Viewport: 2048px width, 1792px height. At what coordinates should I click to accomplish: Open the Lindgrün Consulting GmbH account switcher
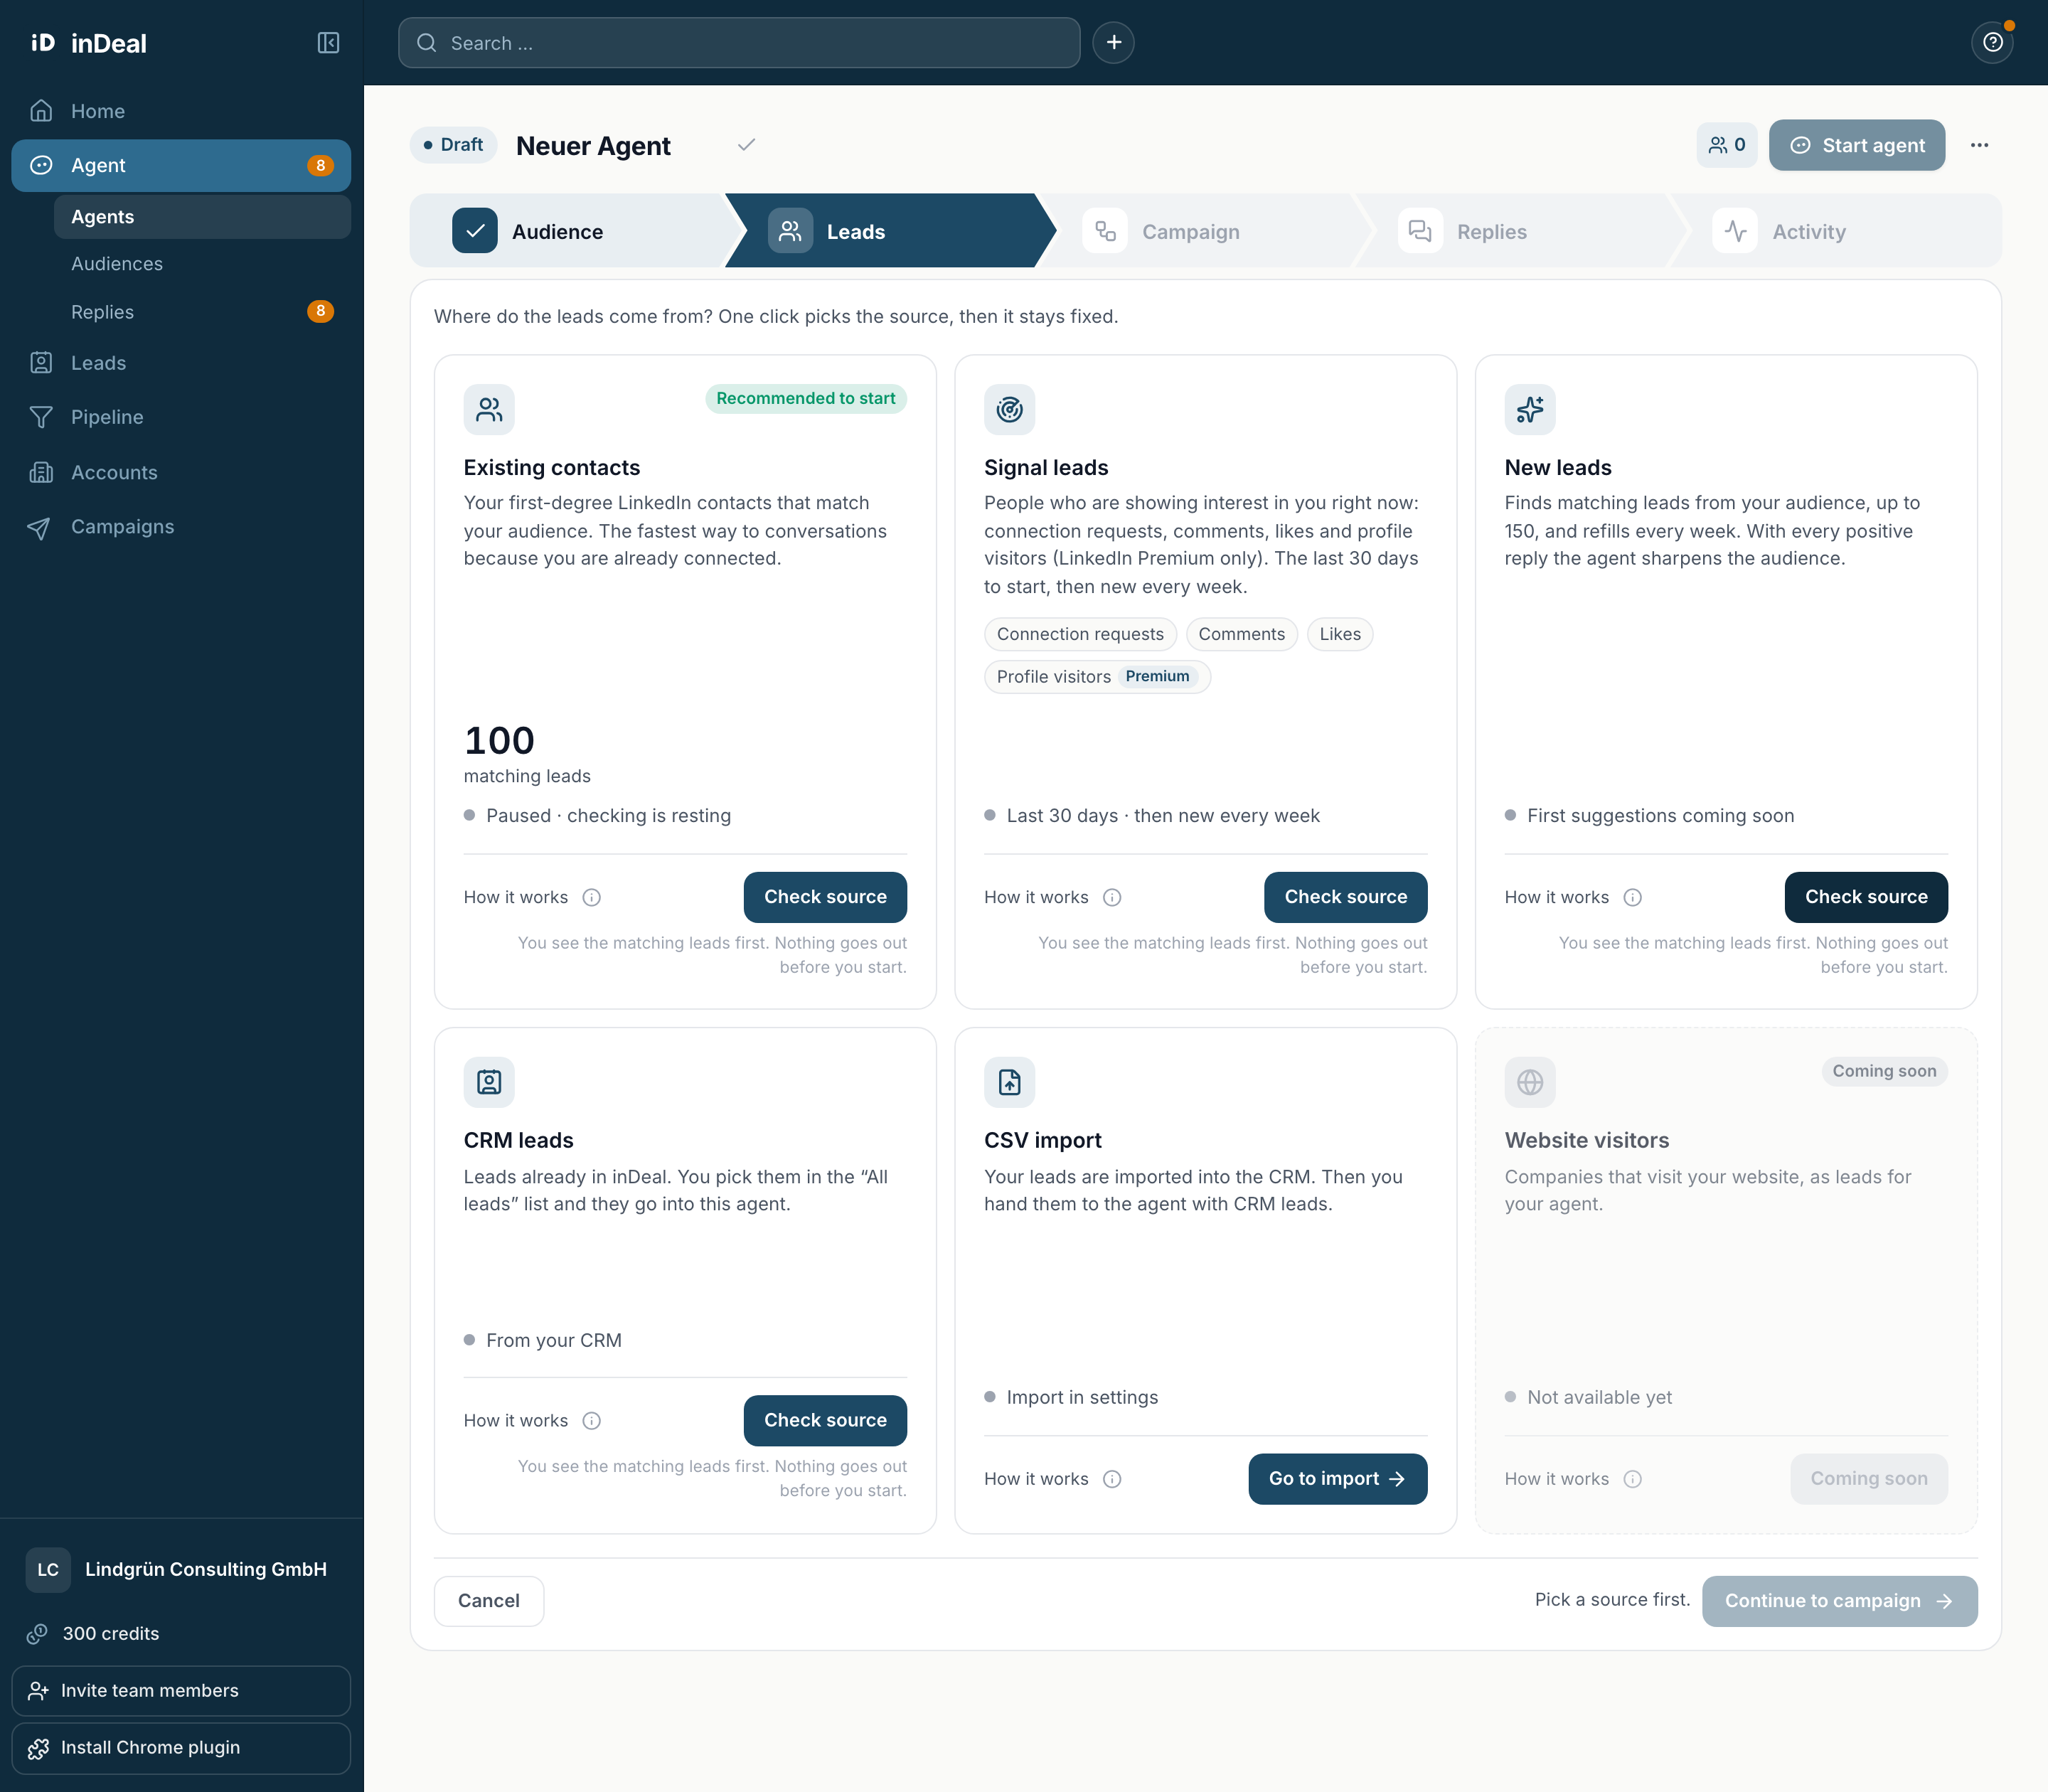pos(181,1569)
